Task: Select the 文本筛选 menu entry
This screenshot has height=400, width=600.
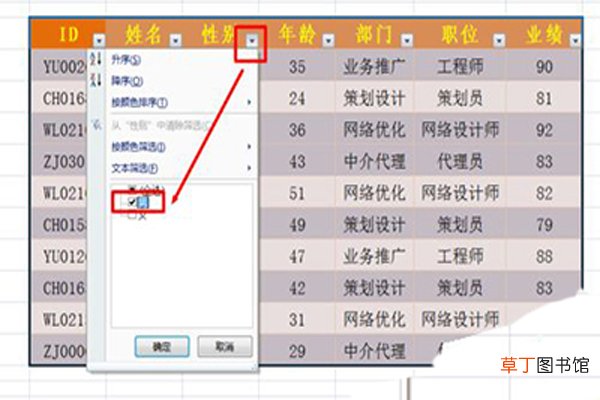Action: tap(134, 168)
